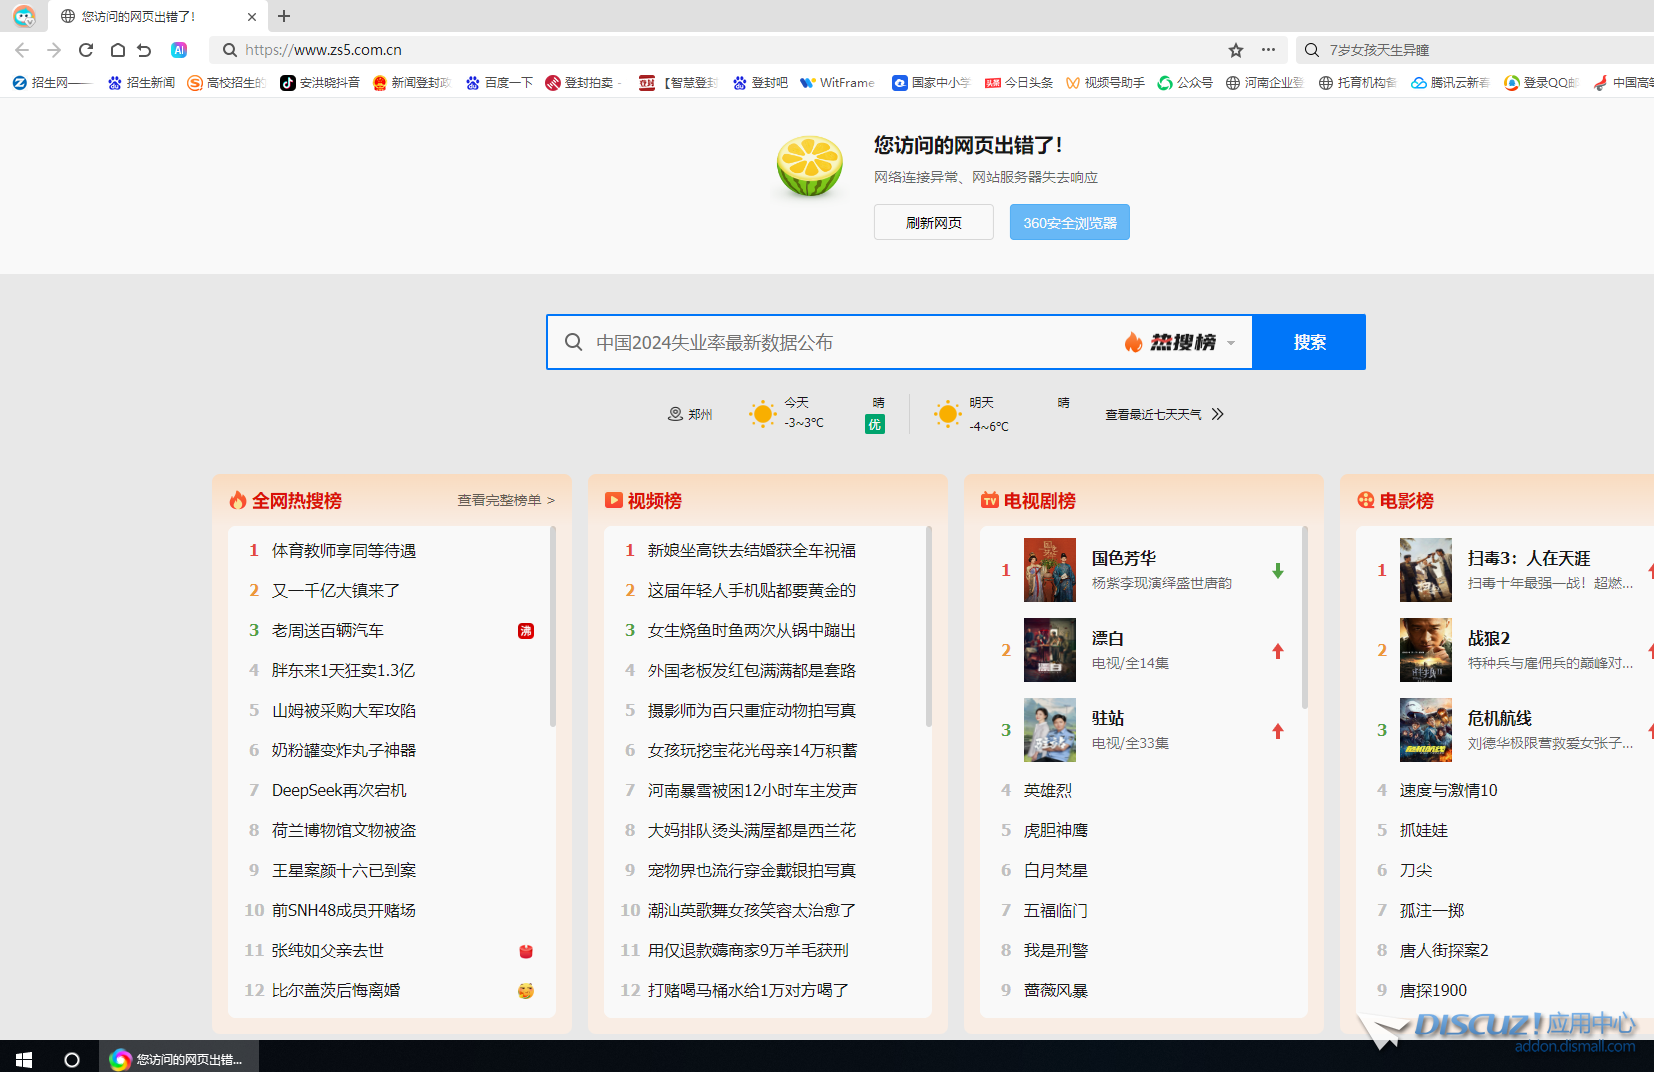Screen dimensions: 1654x1072
Task: Click the hot search input field
Action: click(850, 342)
